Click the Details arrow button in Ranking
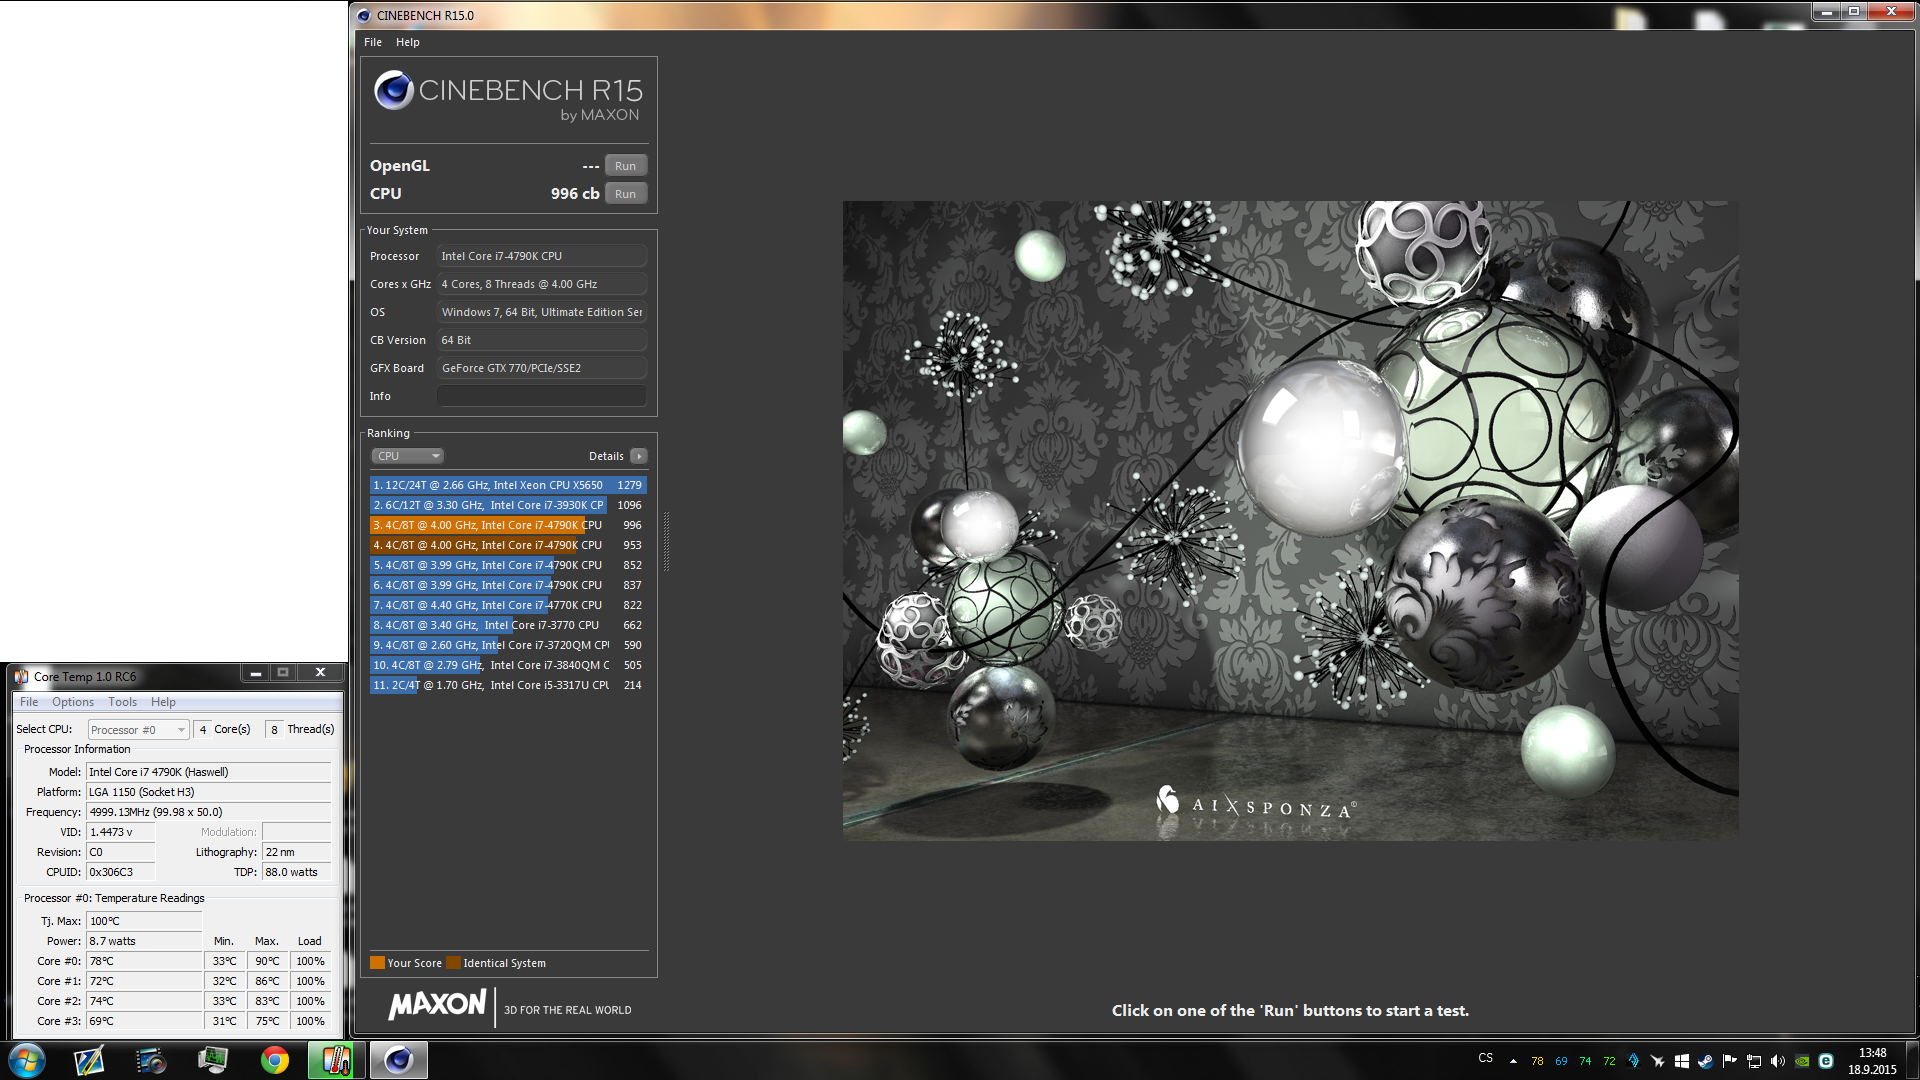This screenshot has height=1080, width=1920. click(639, 456)
